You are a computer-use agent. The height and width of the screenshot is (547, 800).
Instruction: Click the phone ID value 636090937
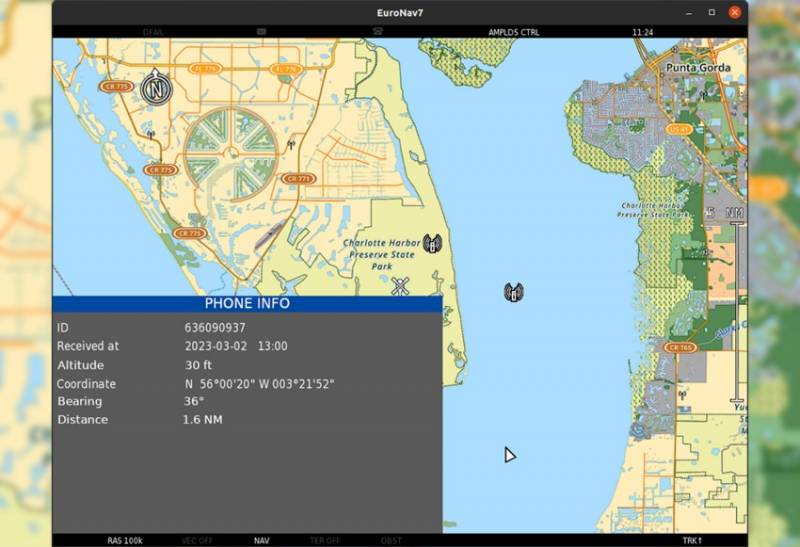click(x=215, y=327)
